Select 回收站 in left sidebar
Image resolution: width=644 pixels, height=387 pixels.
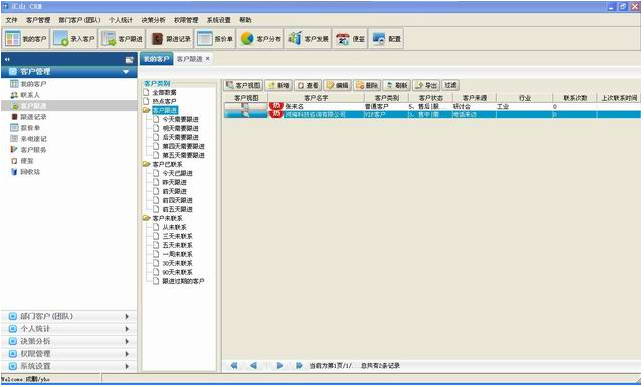25,172
